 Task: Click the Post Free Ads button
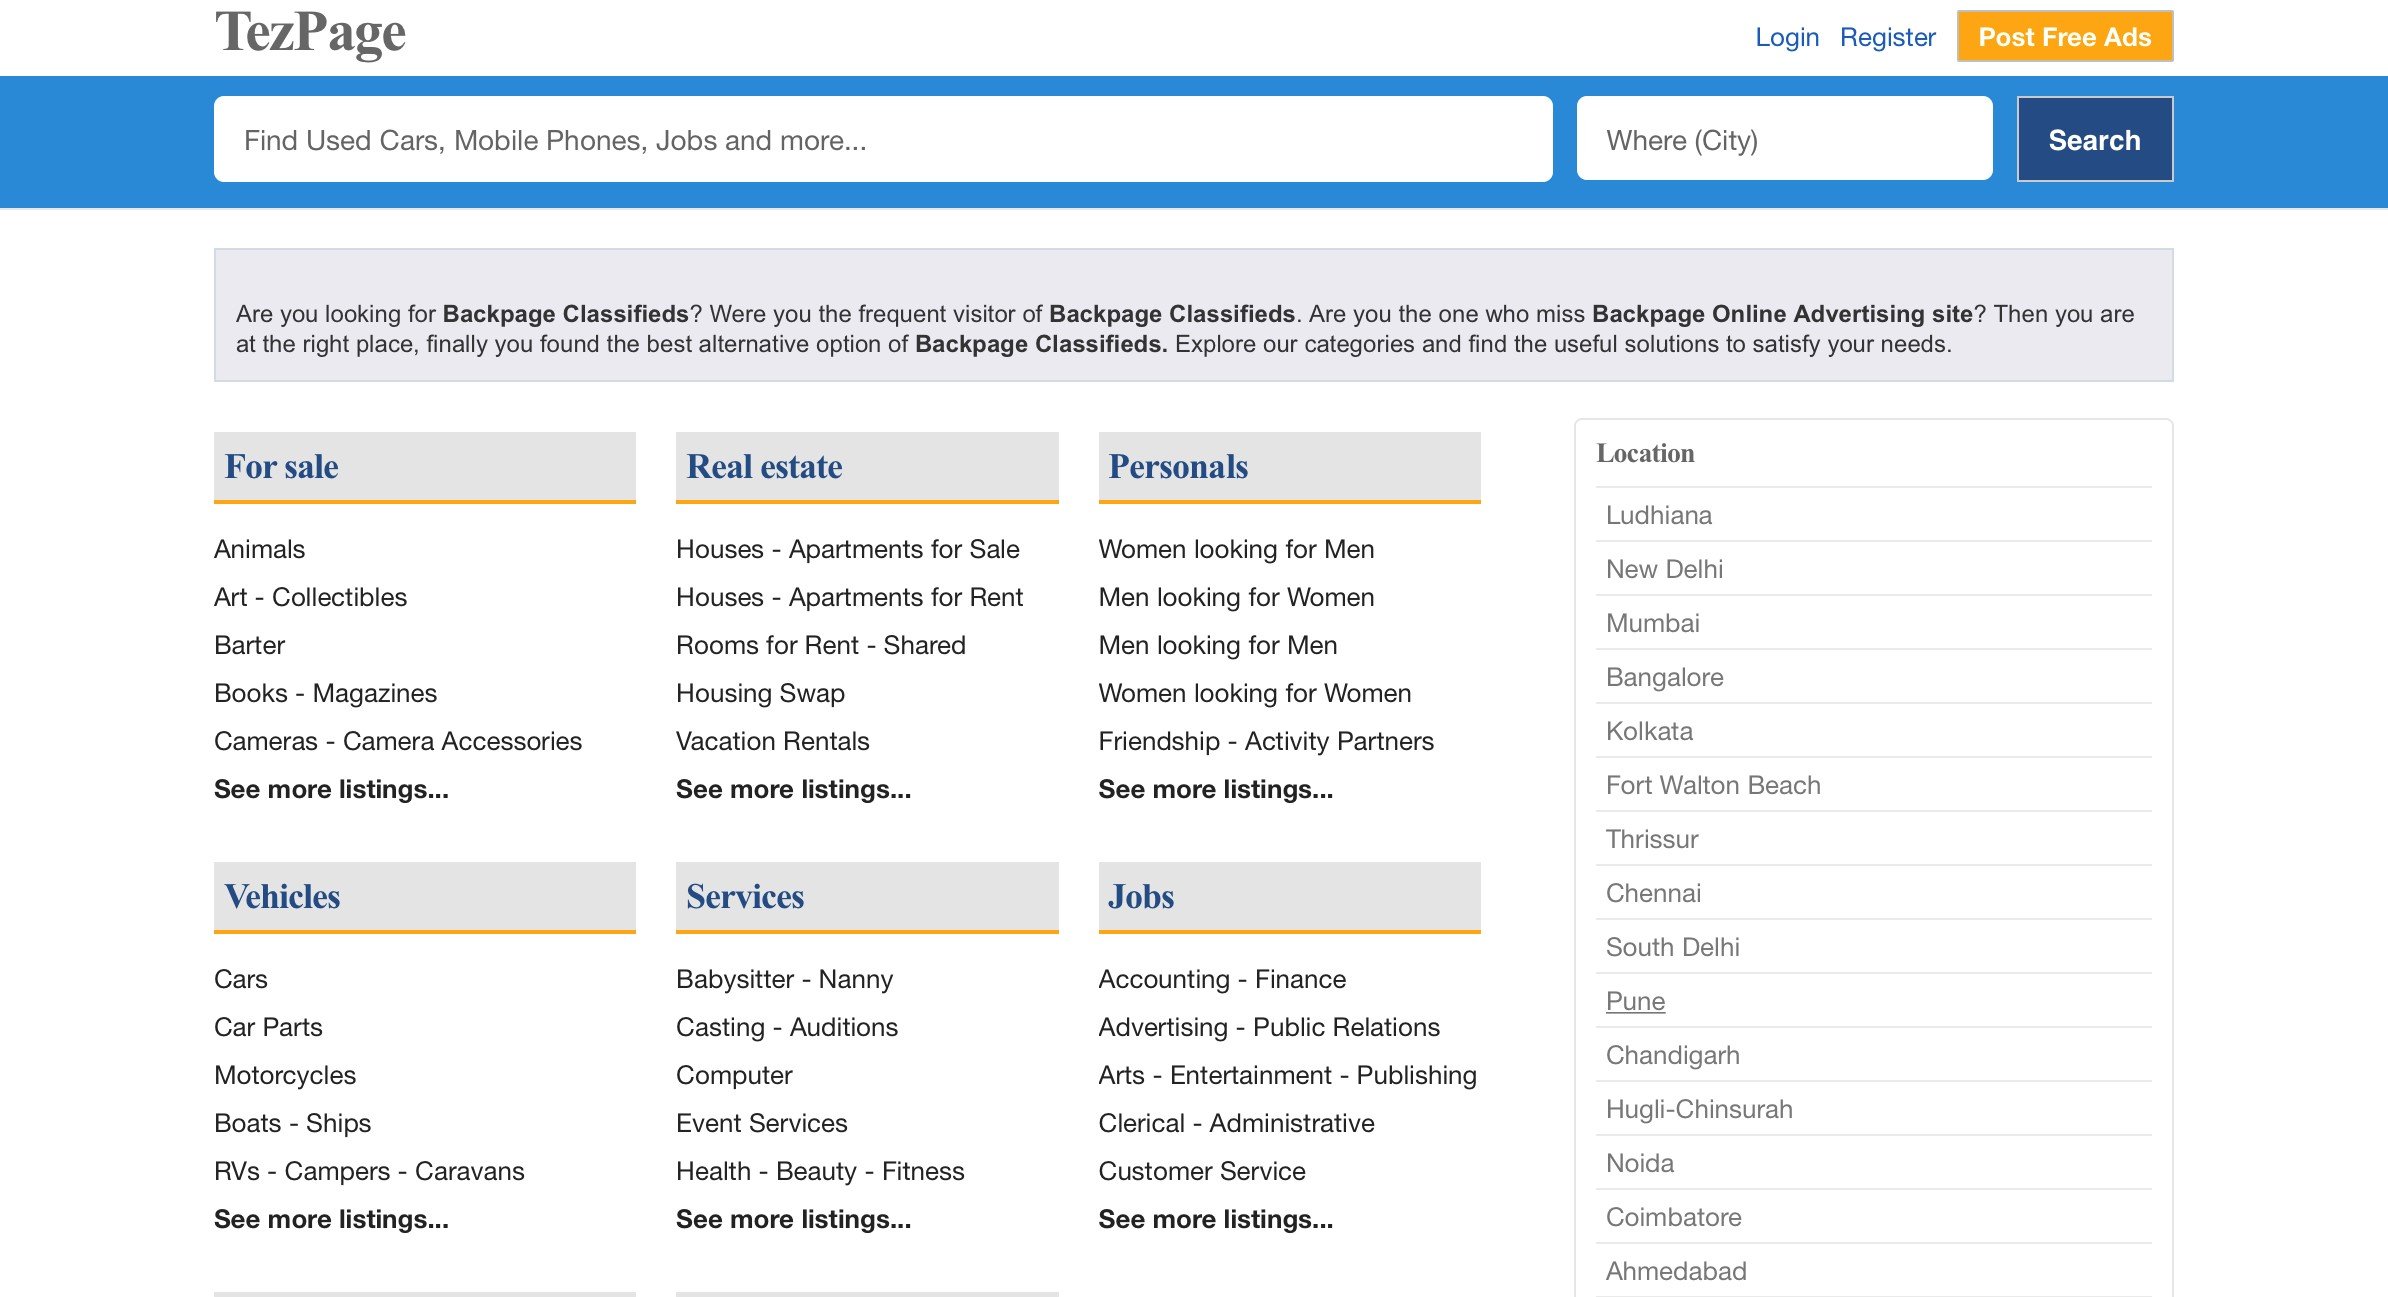(2064, 37)
